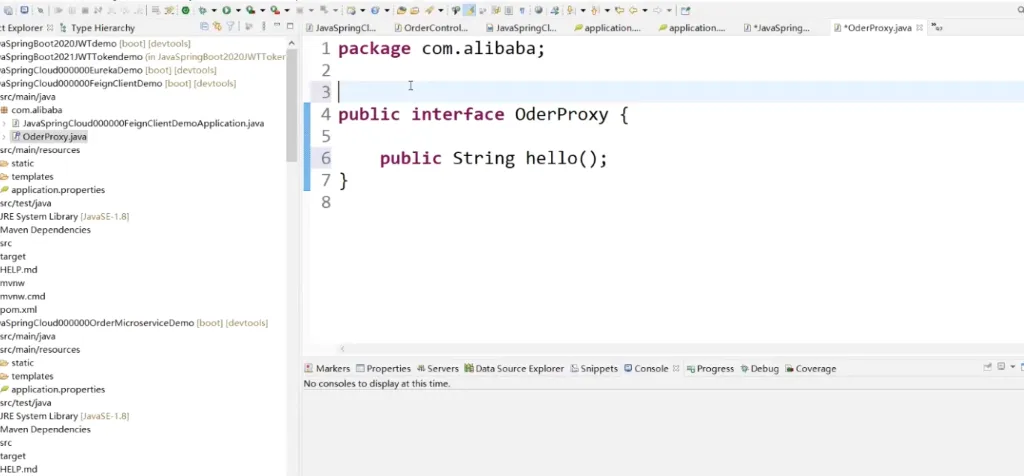The width and height of the screenshot is (1024, 476).
Task: Expand the OderProxy.java tree node
Action: [x=5, y=136]
